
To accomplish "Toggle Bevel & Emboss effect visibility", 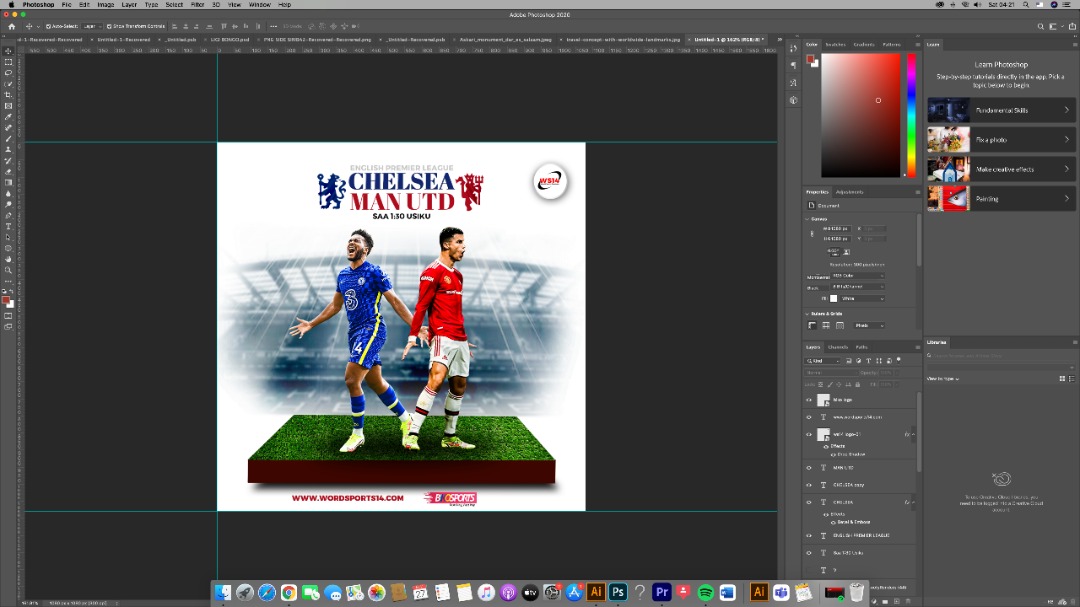I will click(833, 522).
